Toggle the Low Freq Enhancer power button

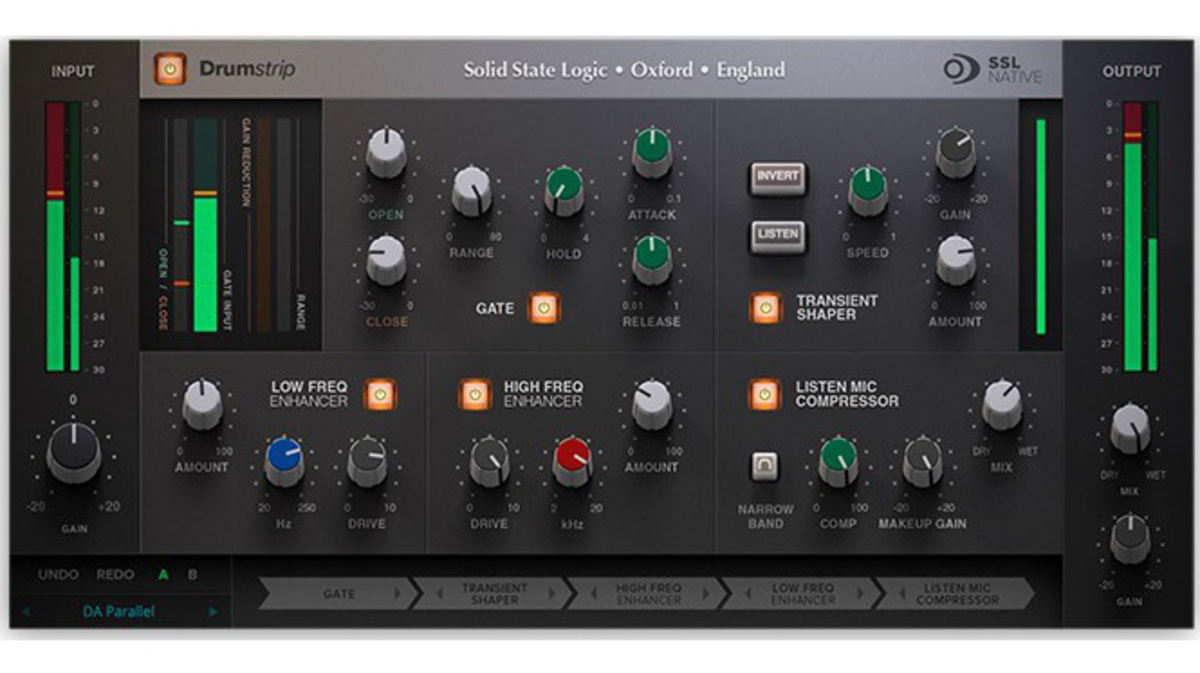tap(379, 395)
